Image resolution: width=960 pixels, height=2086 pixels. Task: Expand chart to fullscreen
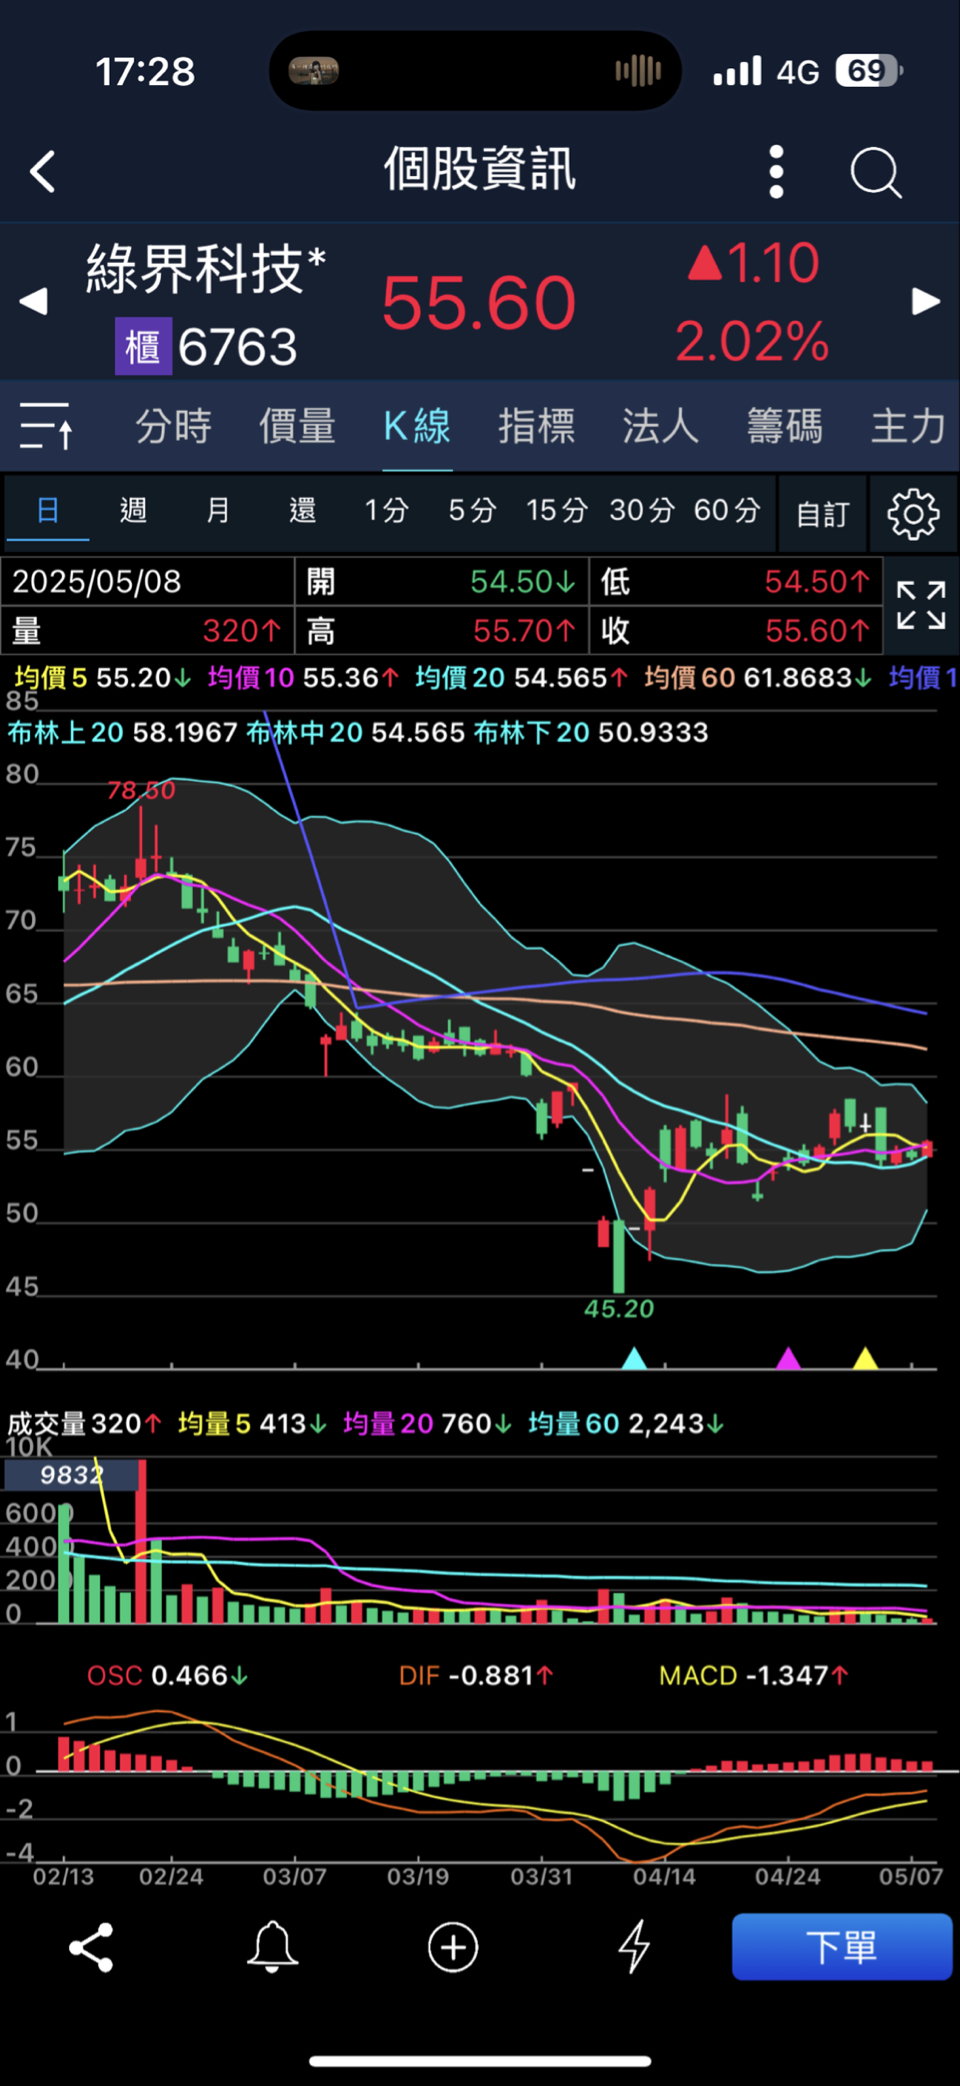click(920, 605)
